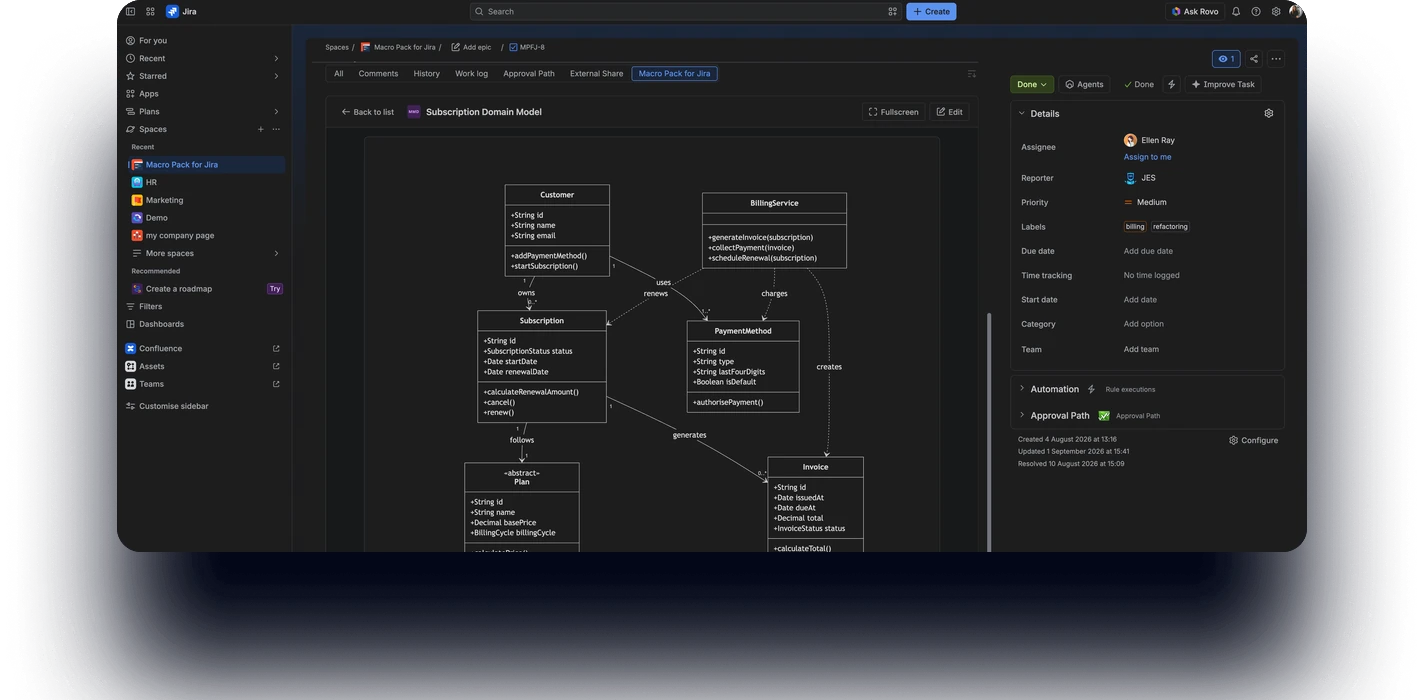Toggle the watch eye button showing 1
Screen dimensions: 1424x700
click(1226, 59)
